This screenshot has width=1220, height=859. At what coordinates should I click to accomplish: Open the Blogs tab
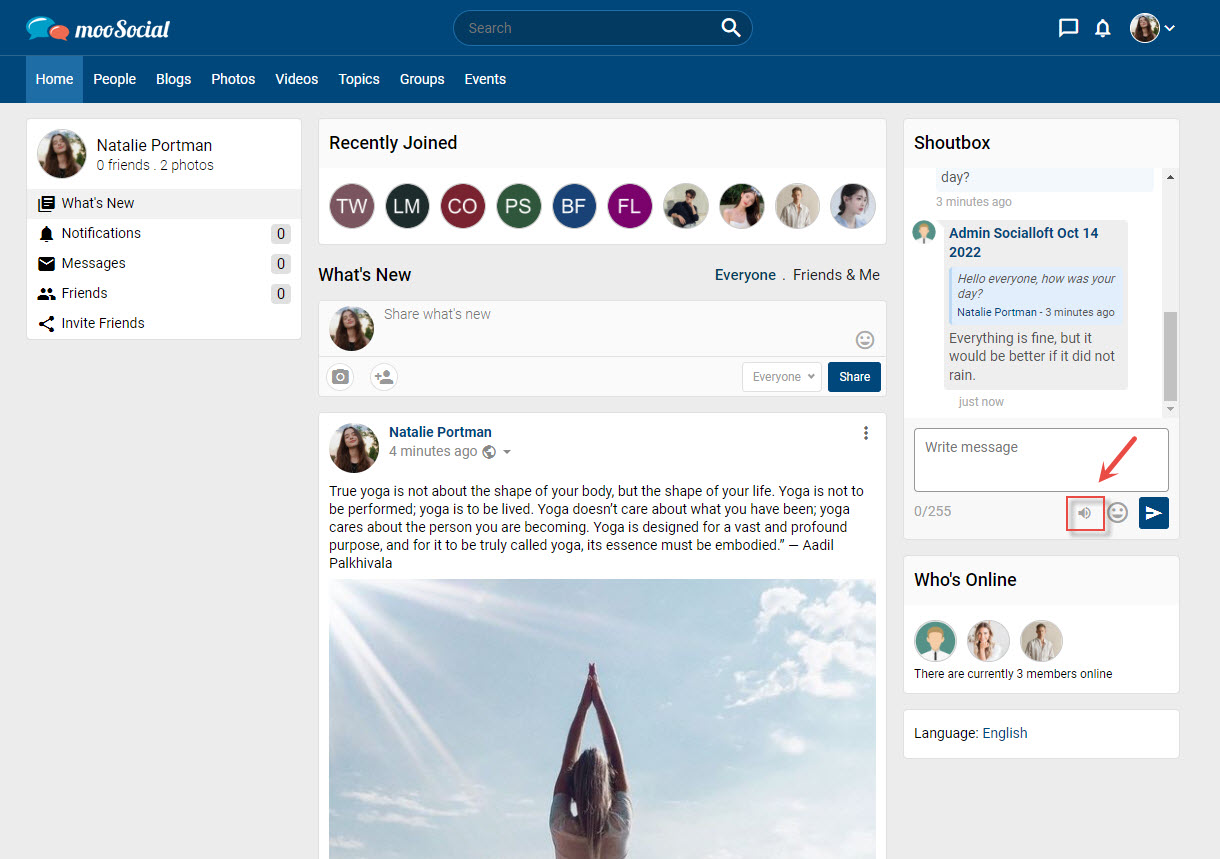pyautogui.click(x=174, y=79)
